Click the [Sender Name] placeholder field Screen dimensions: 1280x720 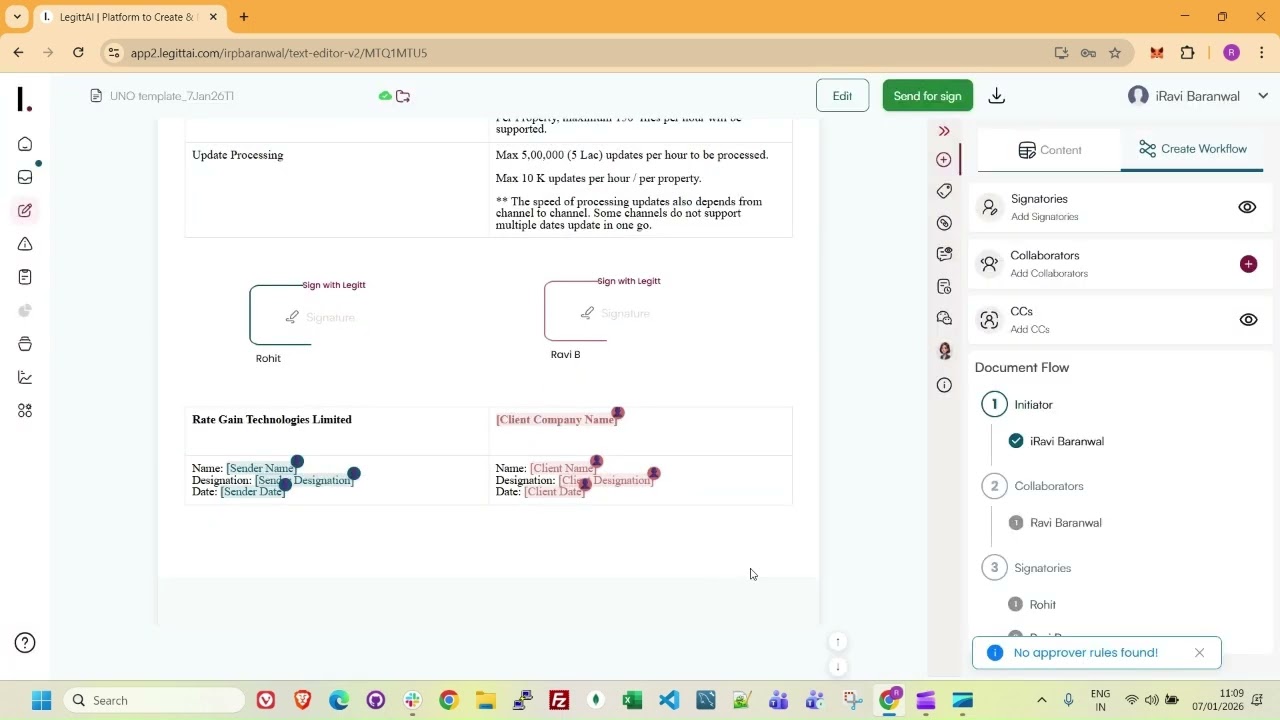[261, 468]
